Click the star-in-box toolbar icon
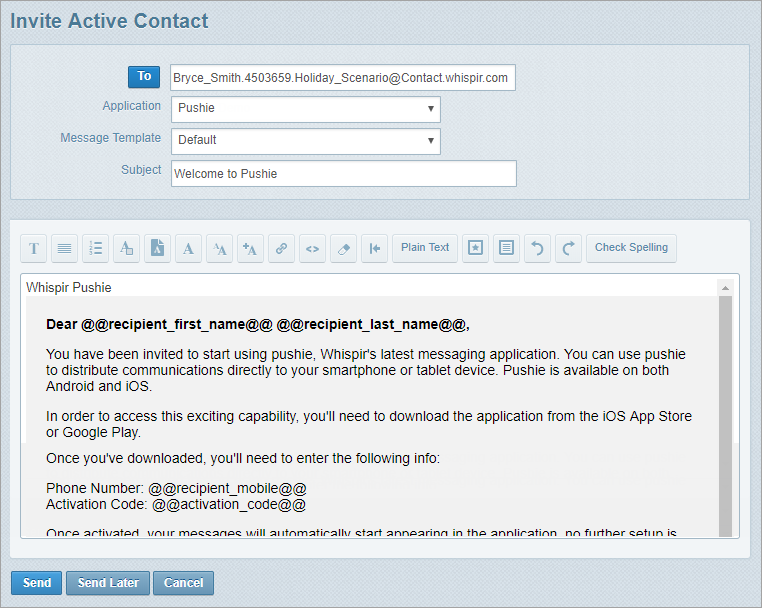 [475, 248]
